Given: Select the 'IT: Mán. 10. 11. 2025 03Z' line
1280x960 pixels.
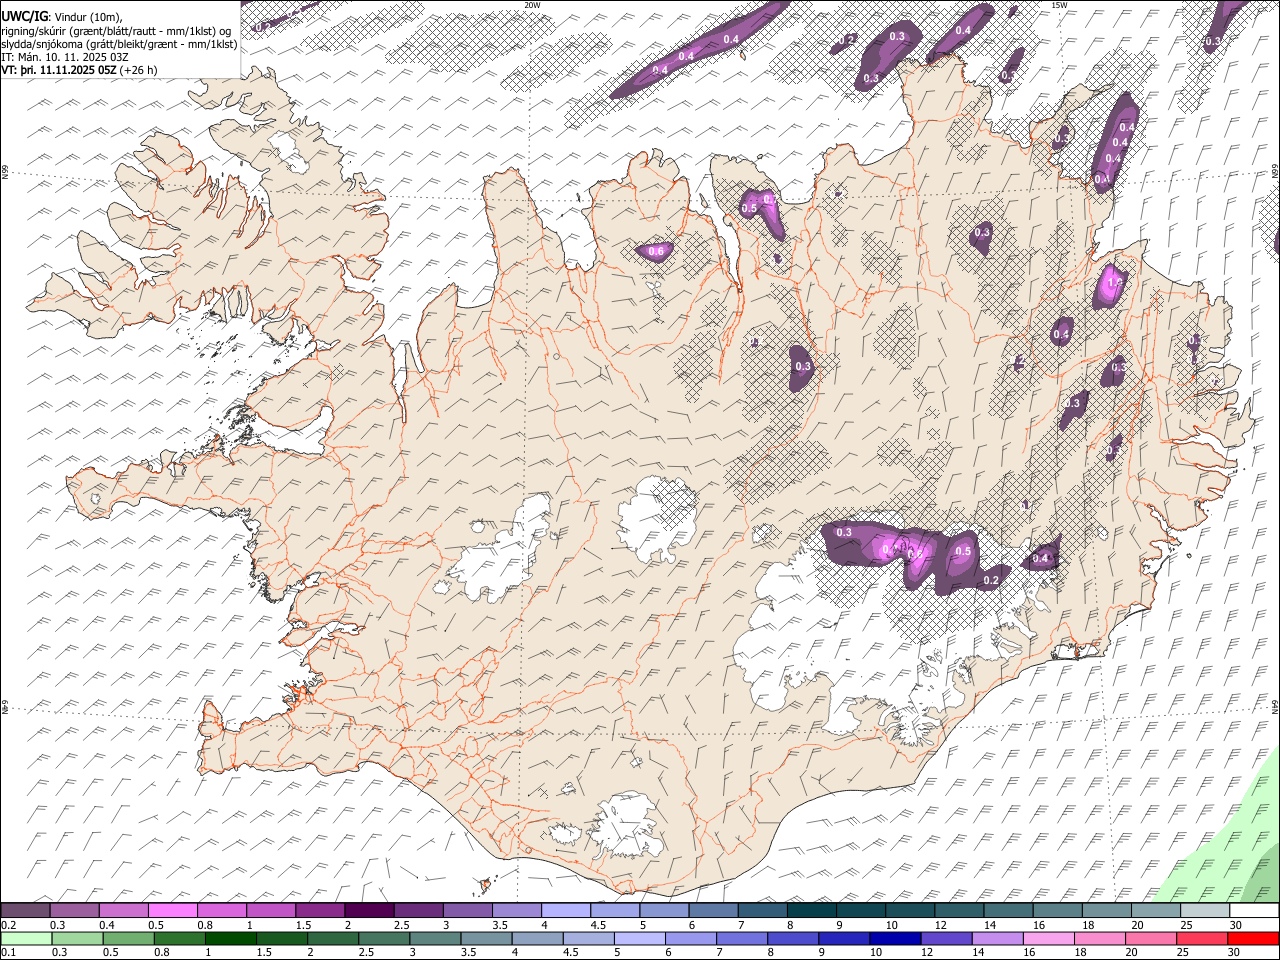Looking at the screenshot, I should 64,57.
